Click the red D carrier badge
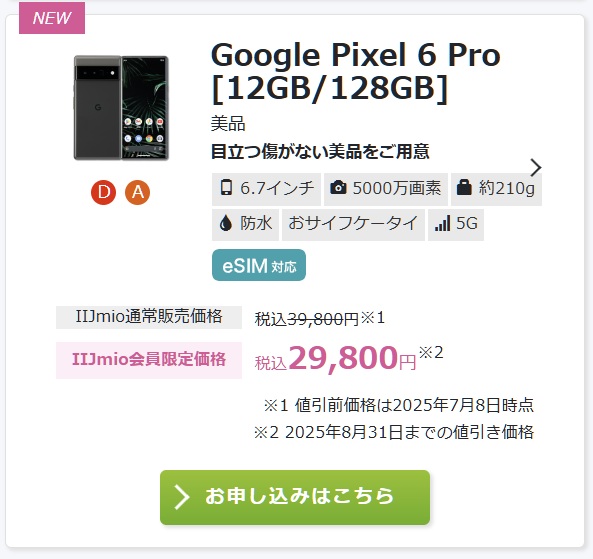Image resolution: width=593 pixels, height=559 pixels. click(x=103, y=193)
